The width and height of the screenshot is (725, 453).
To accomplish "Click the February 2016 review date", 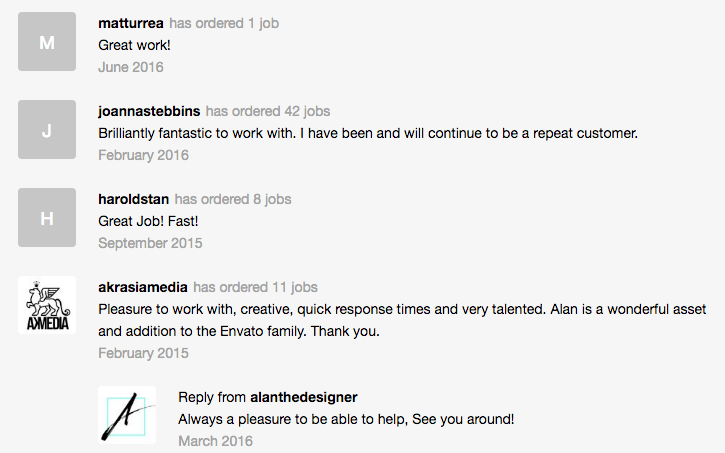I will [143, 155].
